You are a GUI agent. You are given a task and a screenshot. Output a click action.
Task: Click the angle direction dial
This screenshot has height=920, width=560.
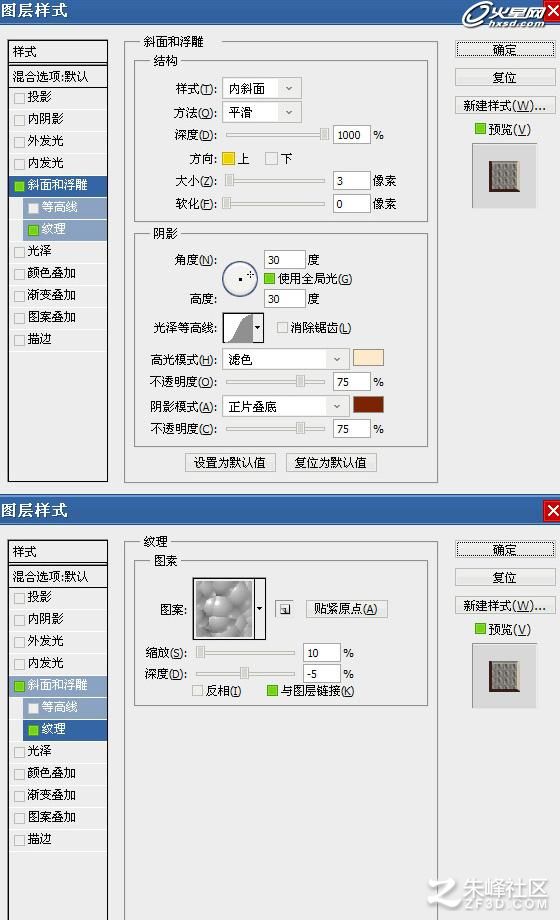pos(240,278)
